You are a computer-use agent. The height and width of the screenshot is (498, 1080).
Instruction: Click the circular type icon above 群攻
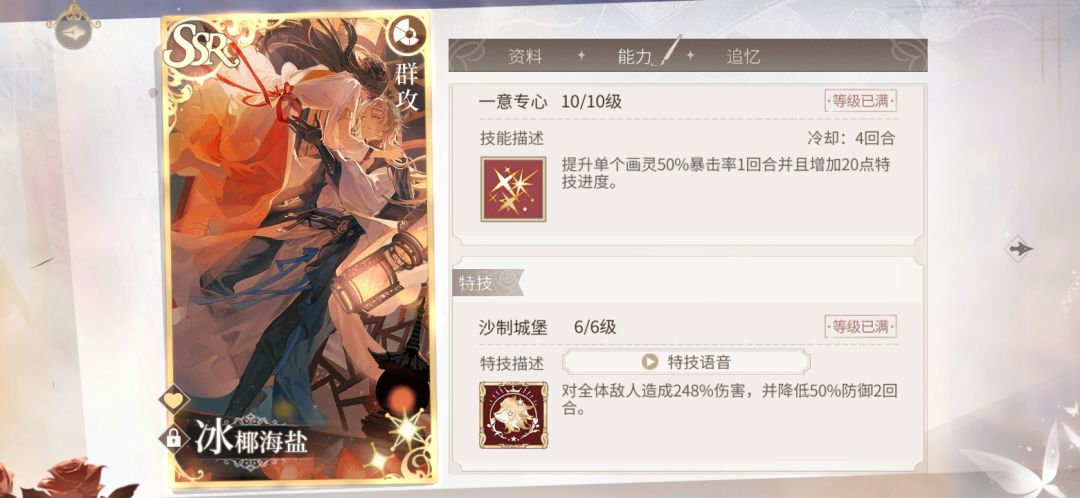406,34
